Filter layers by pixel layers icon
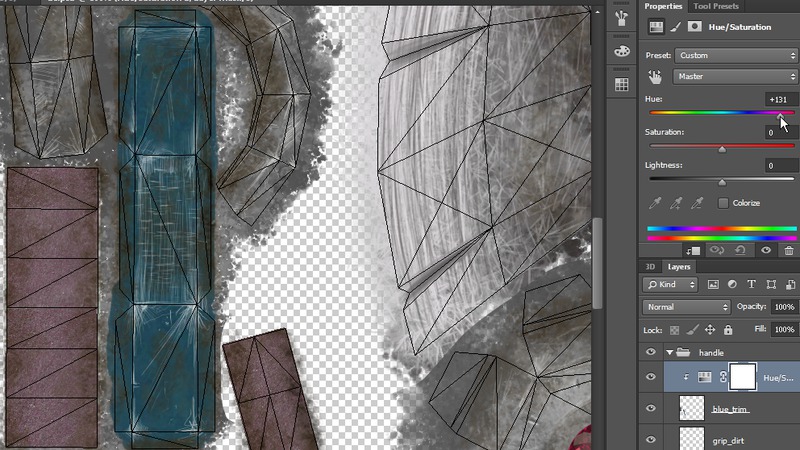 (x=713, y=285)
